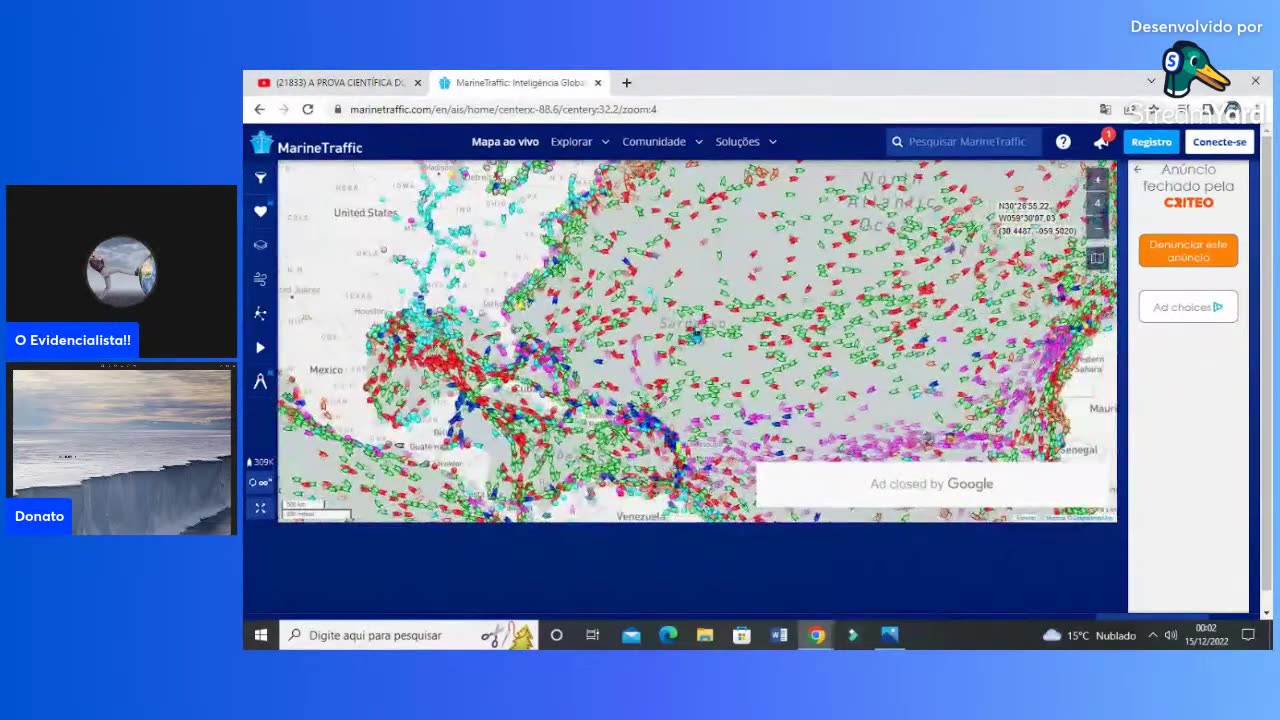Expand the Soluções dropdown menu
This screenshot has width=1280, height=720.
click(x=746, y=142)
